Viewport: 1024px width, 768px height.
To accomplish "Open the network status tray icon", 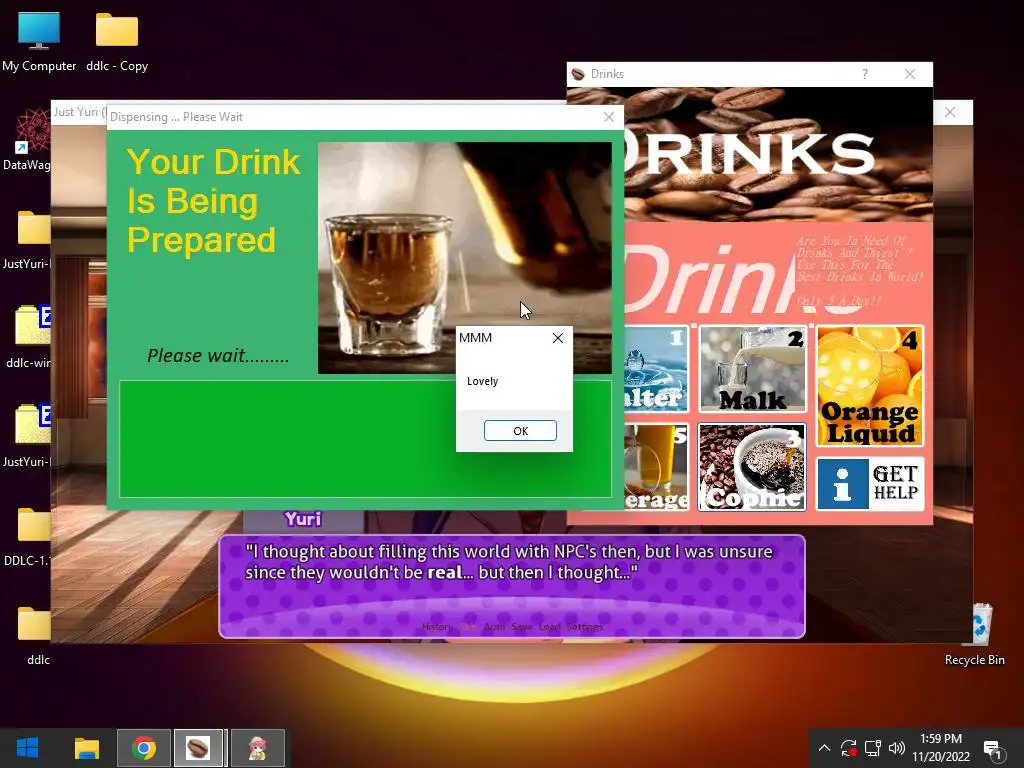I will point(872,748).
